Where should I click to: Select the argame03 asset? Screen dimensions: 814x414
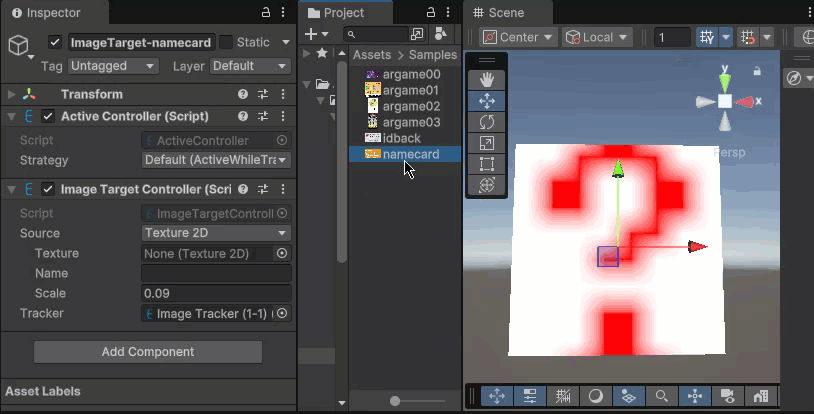click(x=405, y=123)
